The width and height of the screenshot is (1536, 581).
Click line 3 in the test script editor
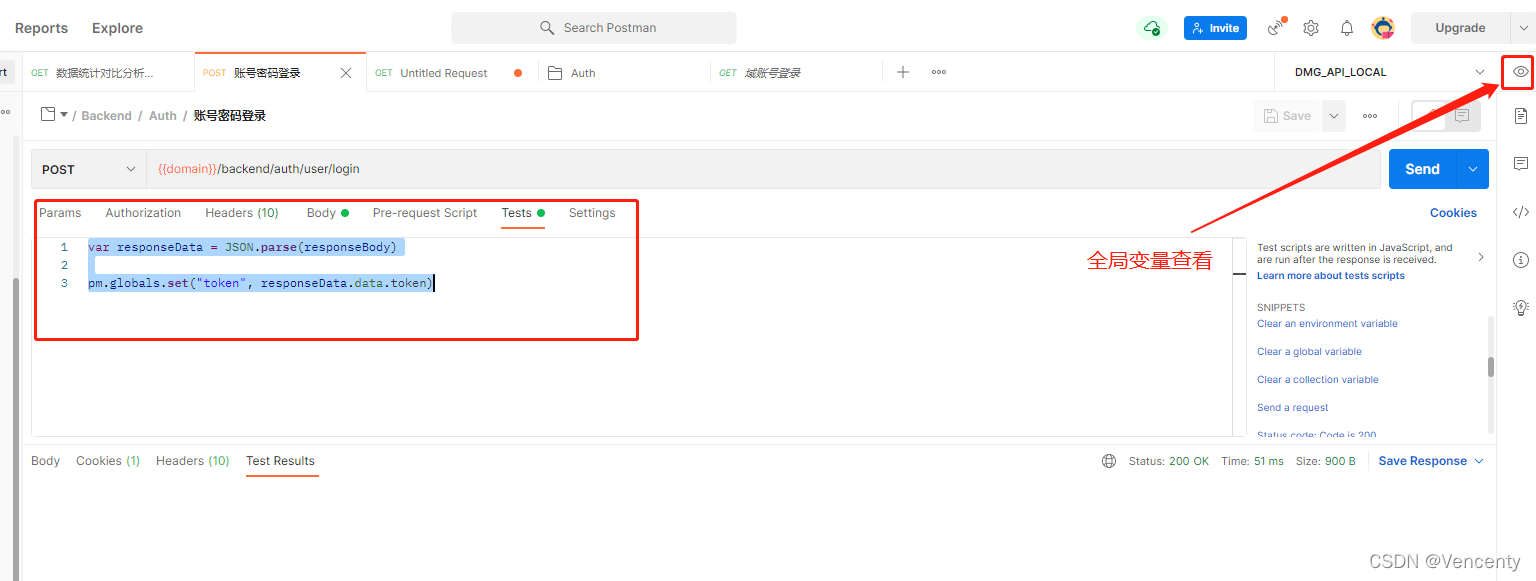(x=260, y=283)
